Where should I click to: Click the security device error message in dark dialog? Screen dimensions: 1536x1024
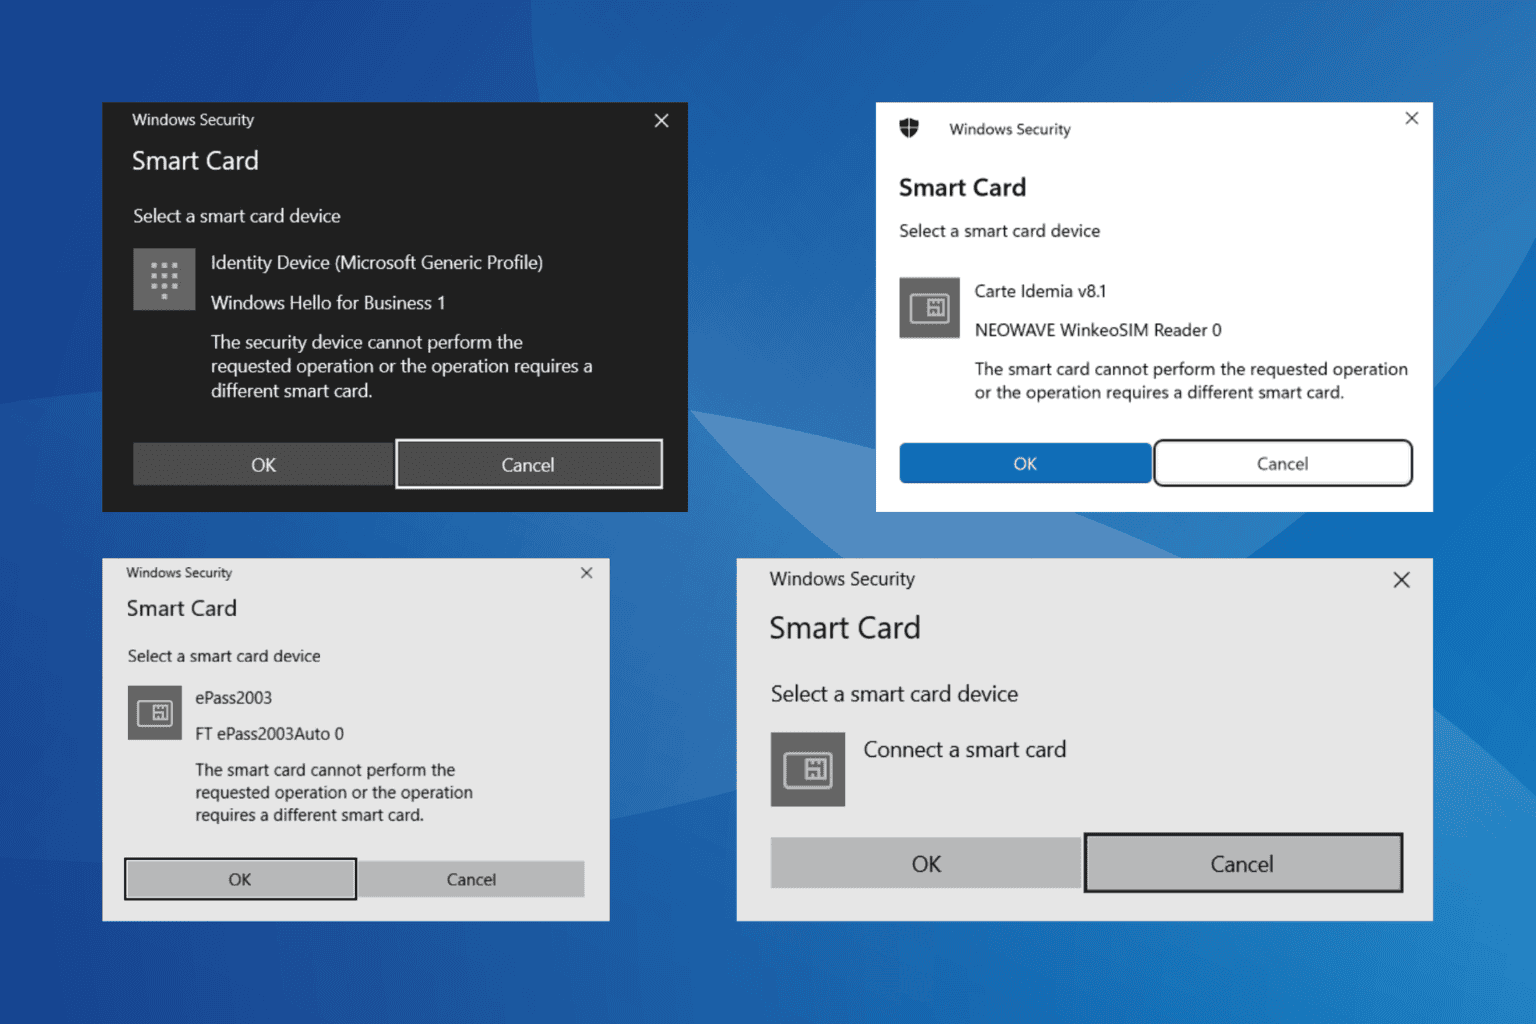(401, 366)
